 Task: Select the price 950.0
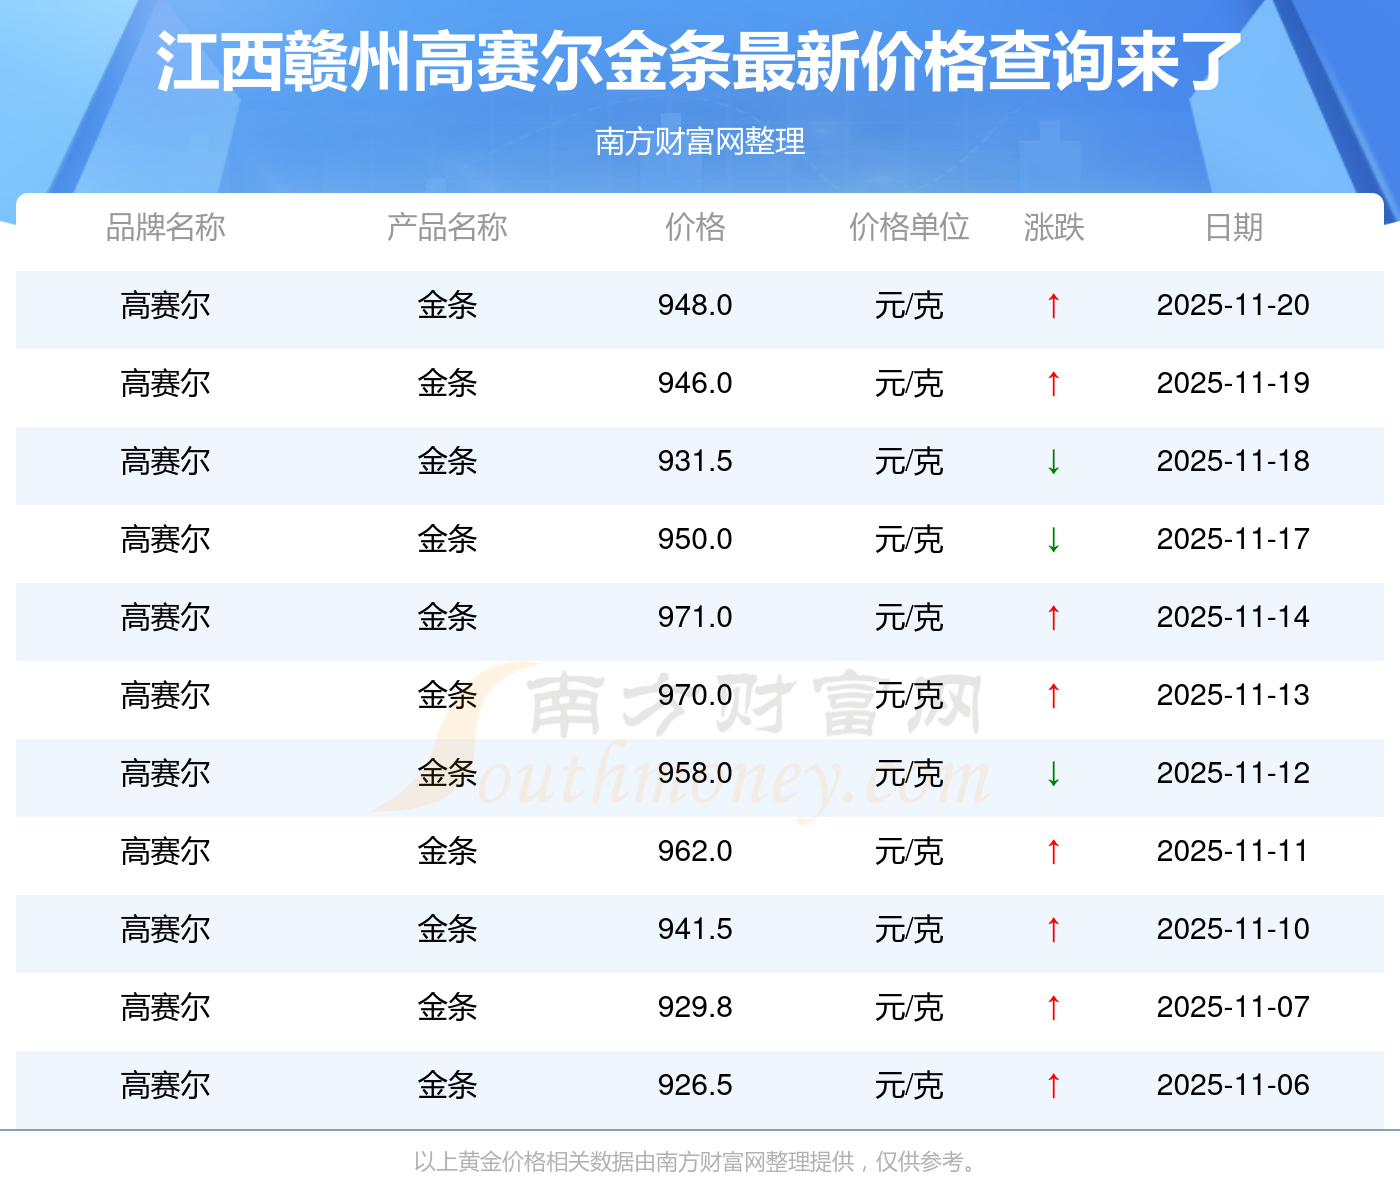coord(695,539)
